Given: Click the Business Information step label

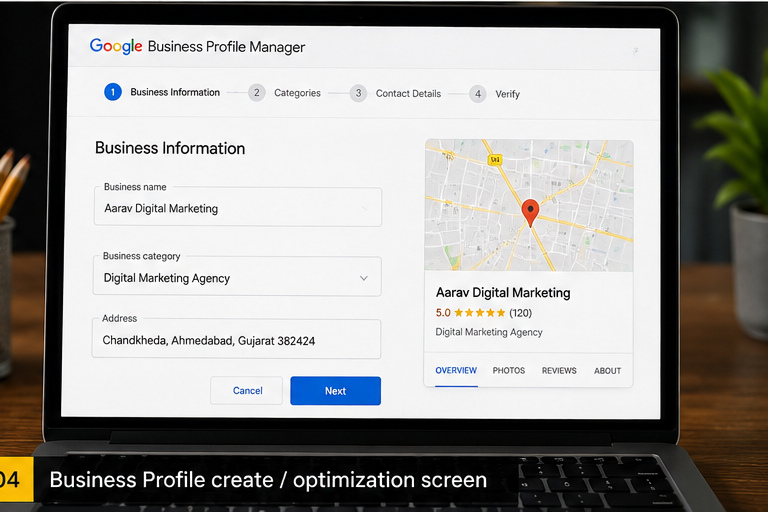Looking at the screenshot, I should point(175,92).
